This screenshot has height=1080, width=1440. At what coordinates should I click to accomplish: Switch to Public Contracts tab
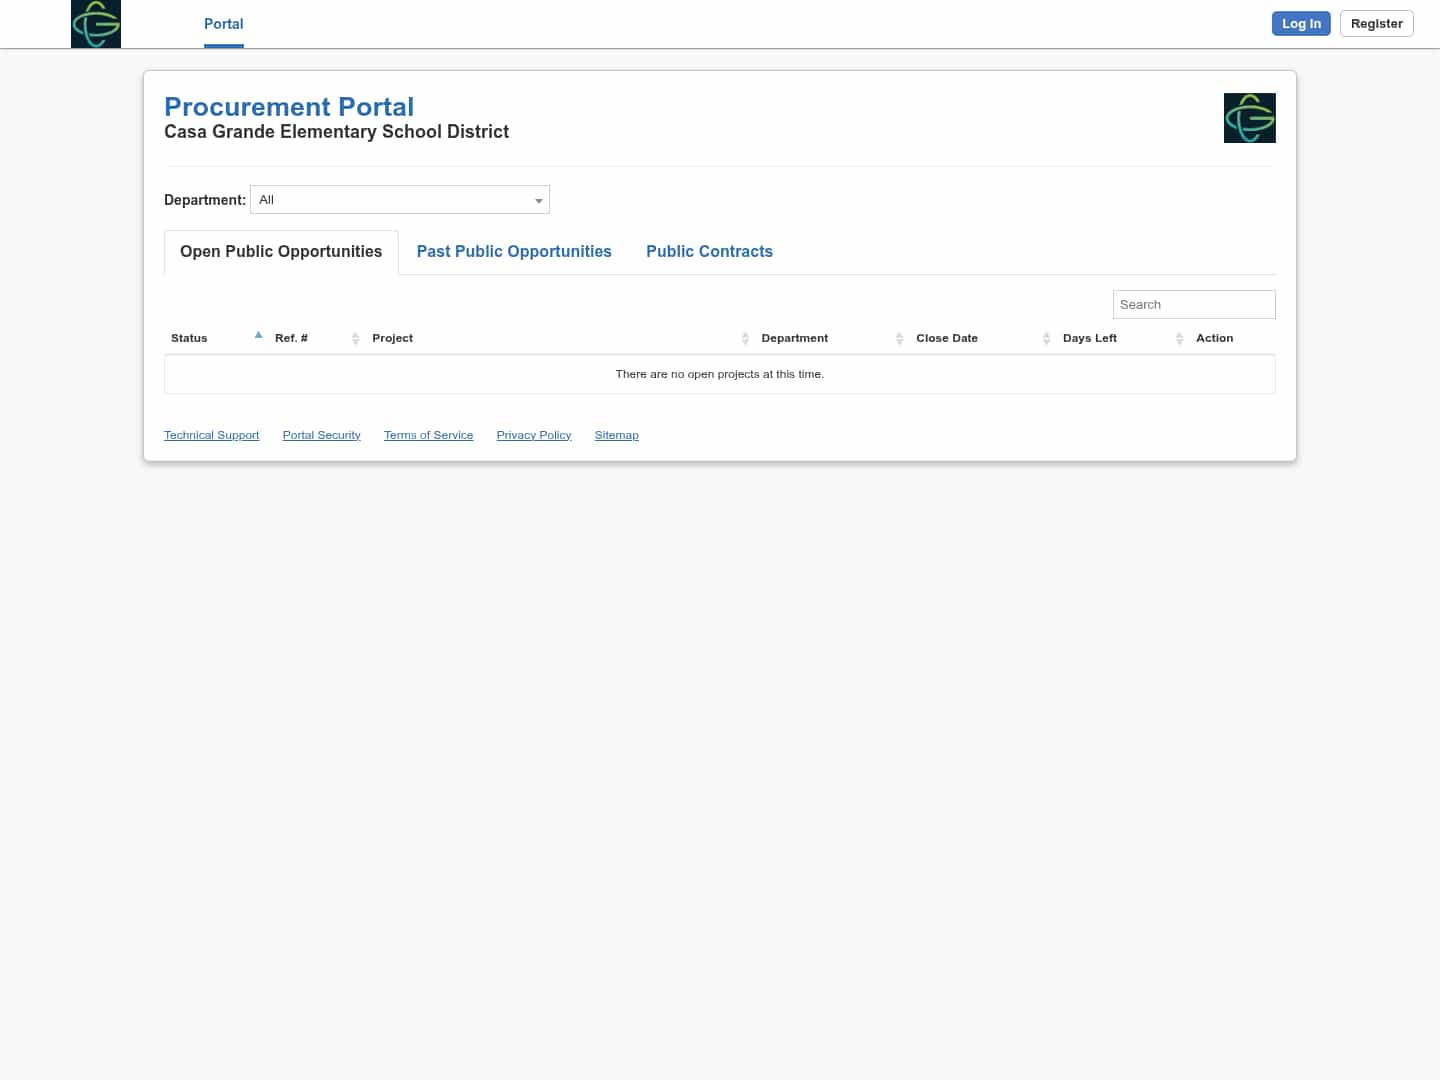709,251
